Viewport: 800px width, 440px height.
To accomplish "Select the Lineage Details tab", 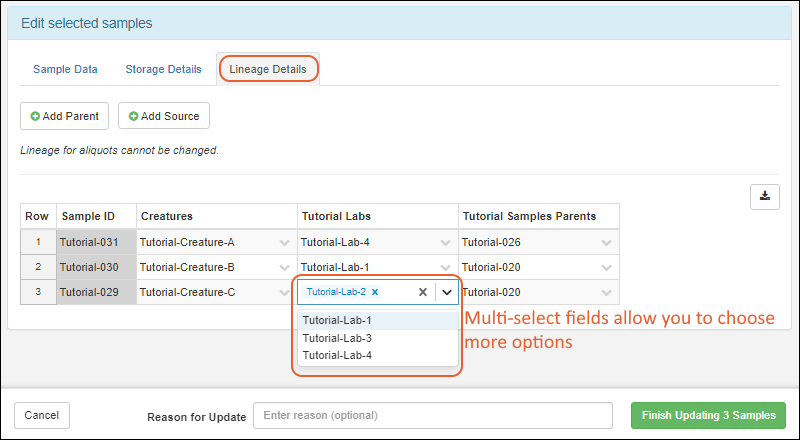I will click(x=268, y=69).
